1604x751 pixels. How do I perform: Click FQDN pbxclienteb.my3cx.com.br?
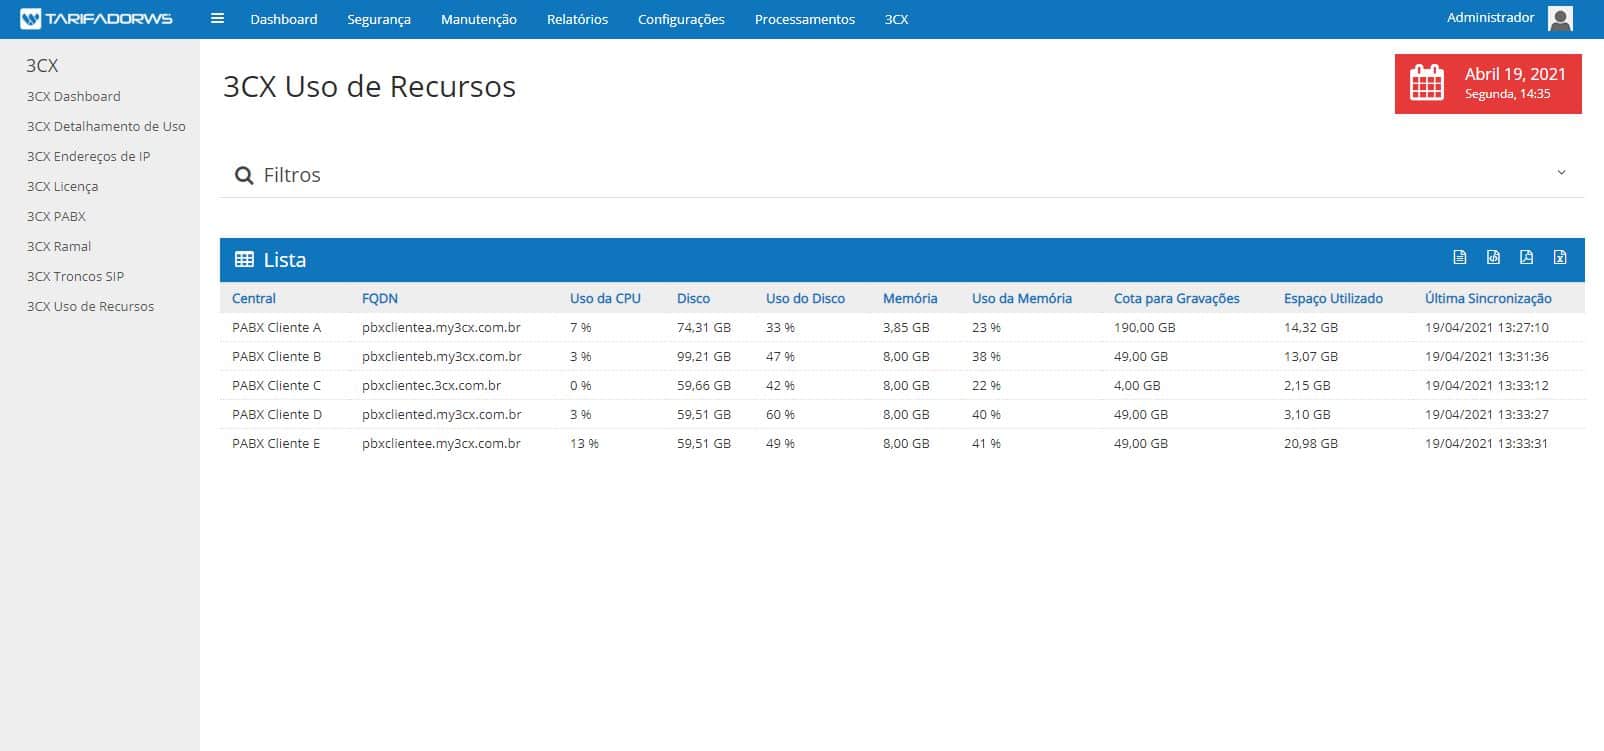point(442,356)
